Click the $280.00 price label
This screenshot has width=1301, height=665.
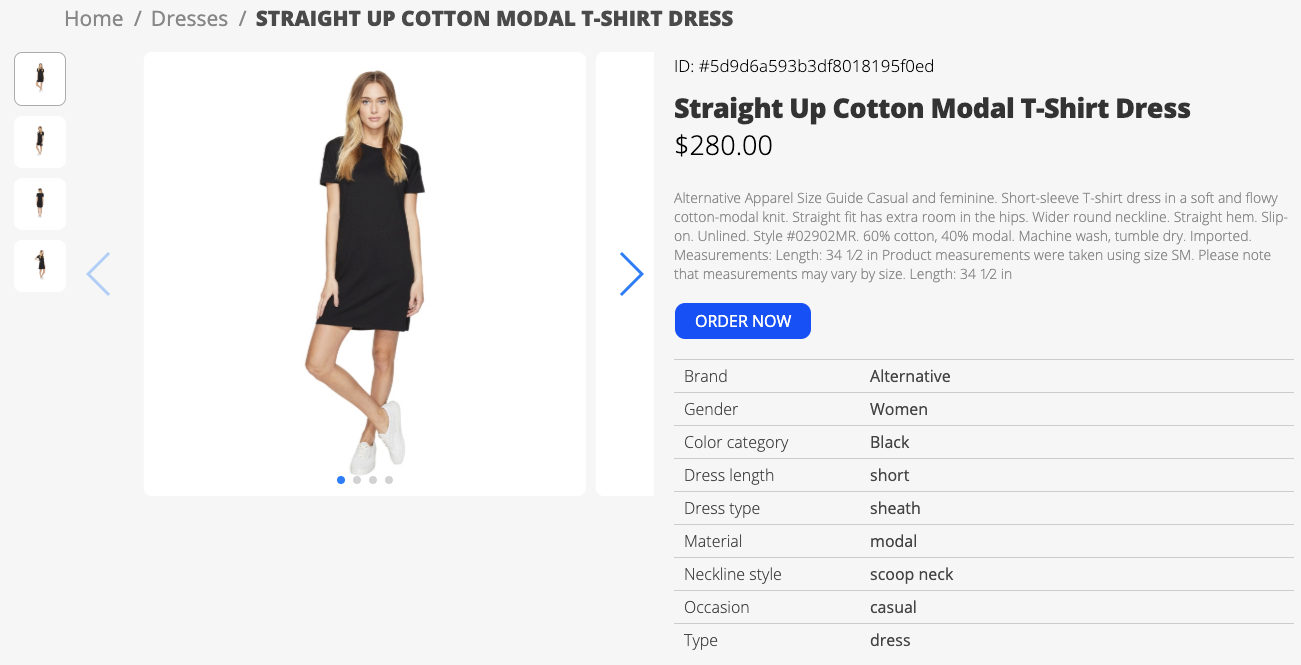point(724,145)
